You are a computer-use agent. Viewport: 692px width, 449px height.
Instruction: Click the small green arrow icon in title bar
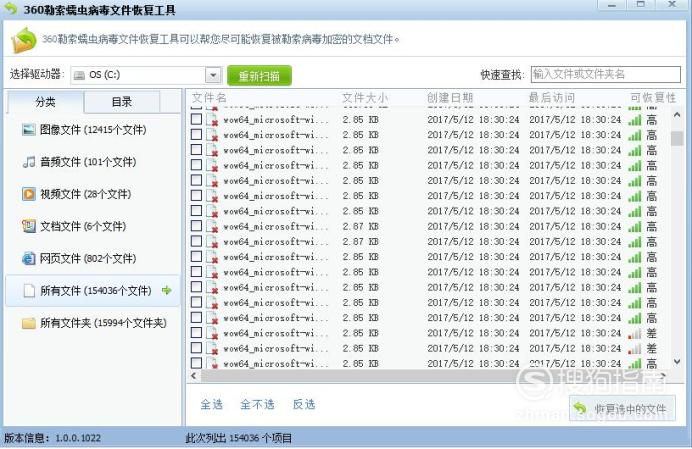tap(10, 8)
